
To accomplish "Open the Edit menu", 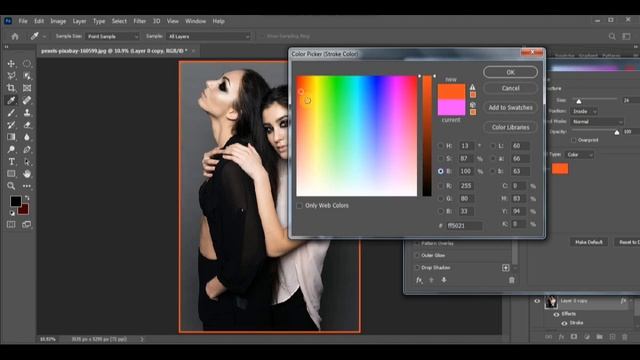I will click(x=39, y=21).
